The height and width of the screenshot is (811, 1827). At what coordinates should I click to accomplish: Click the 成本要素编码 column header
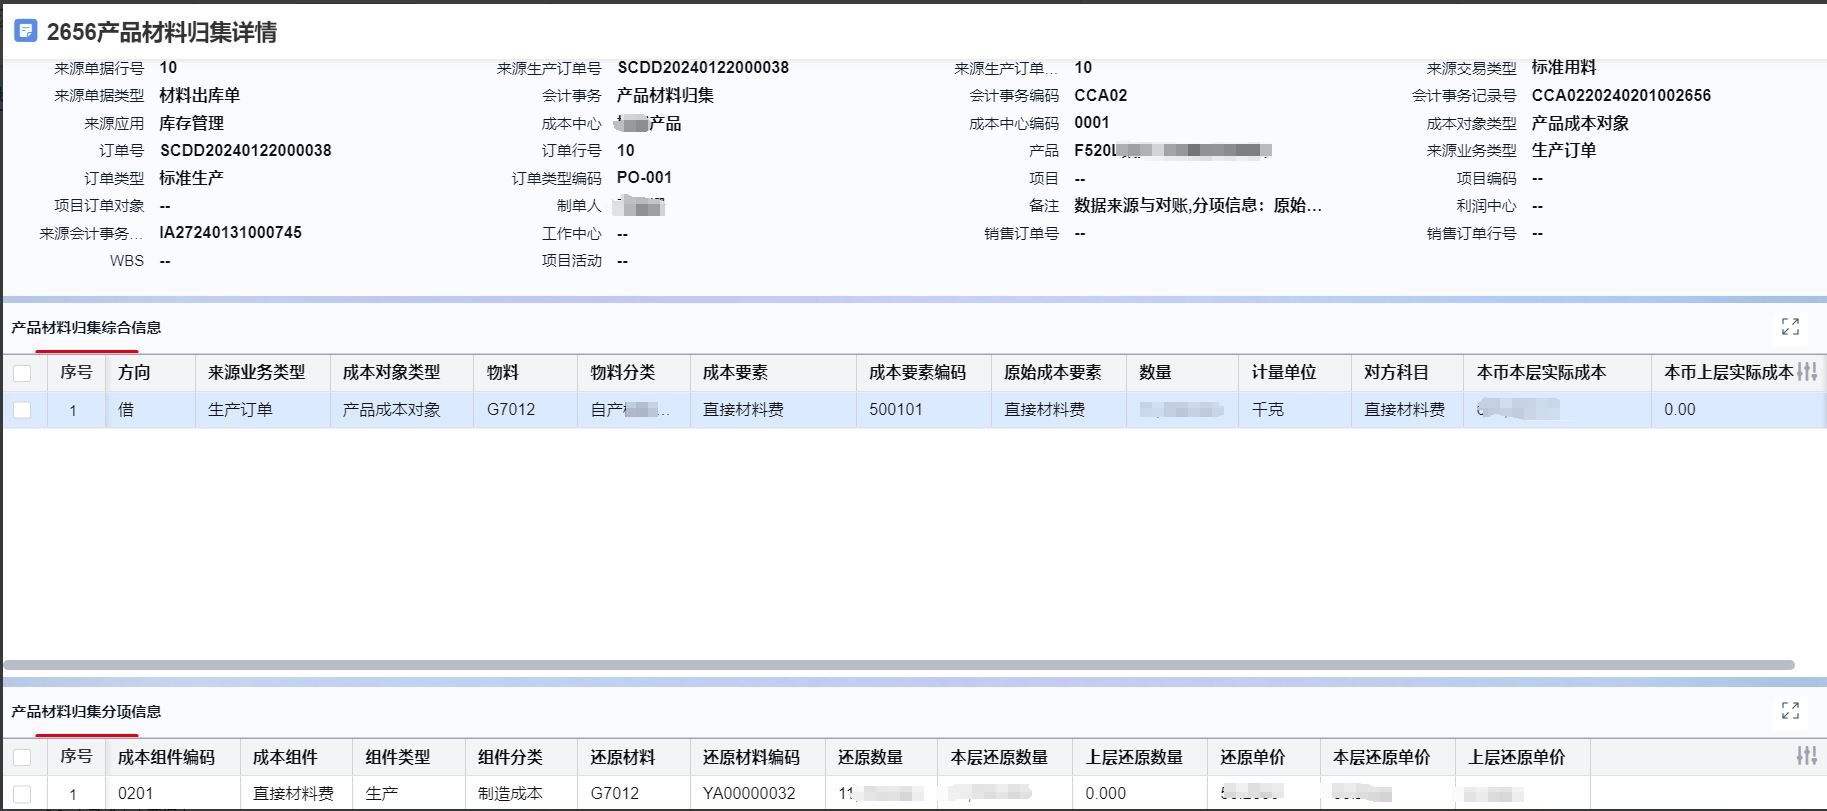[917, 373]
